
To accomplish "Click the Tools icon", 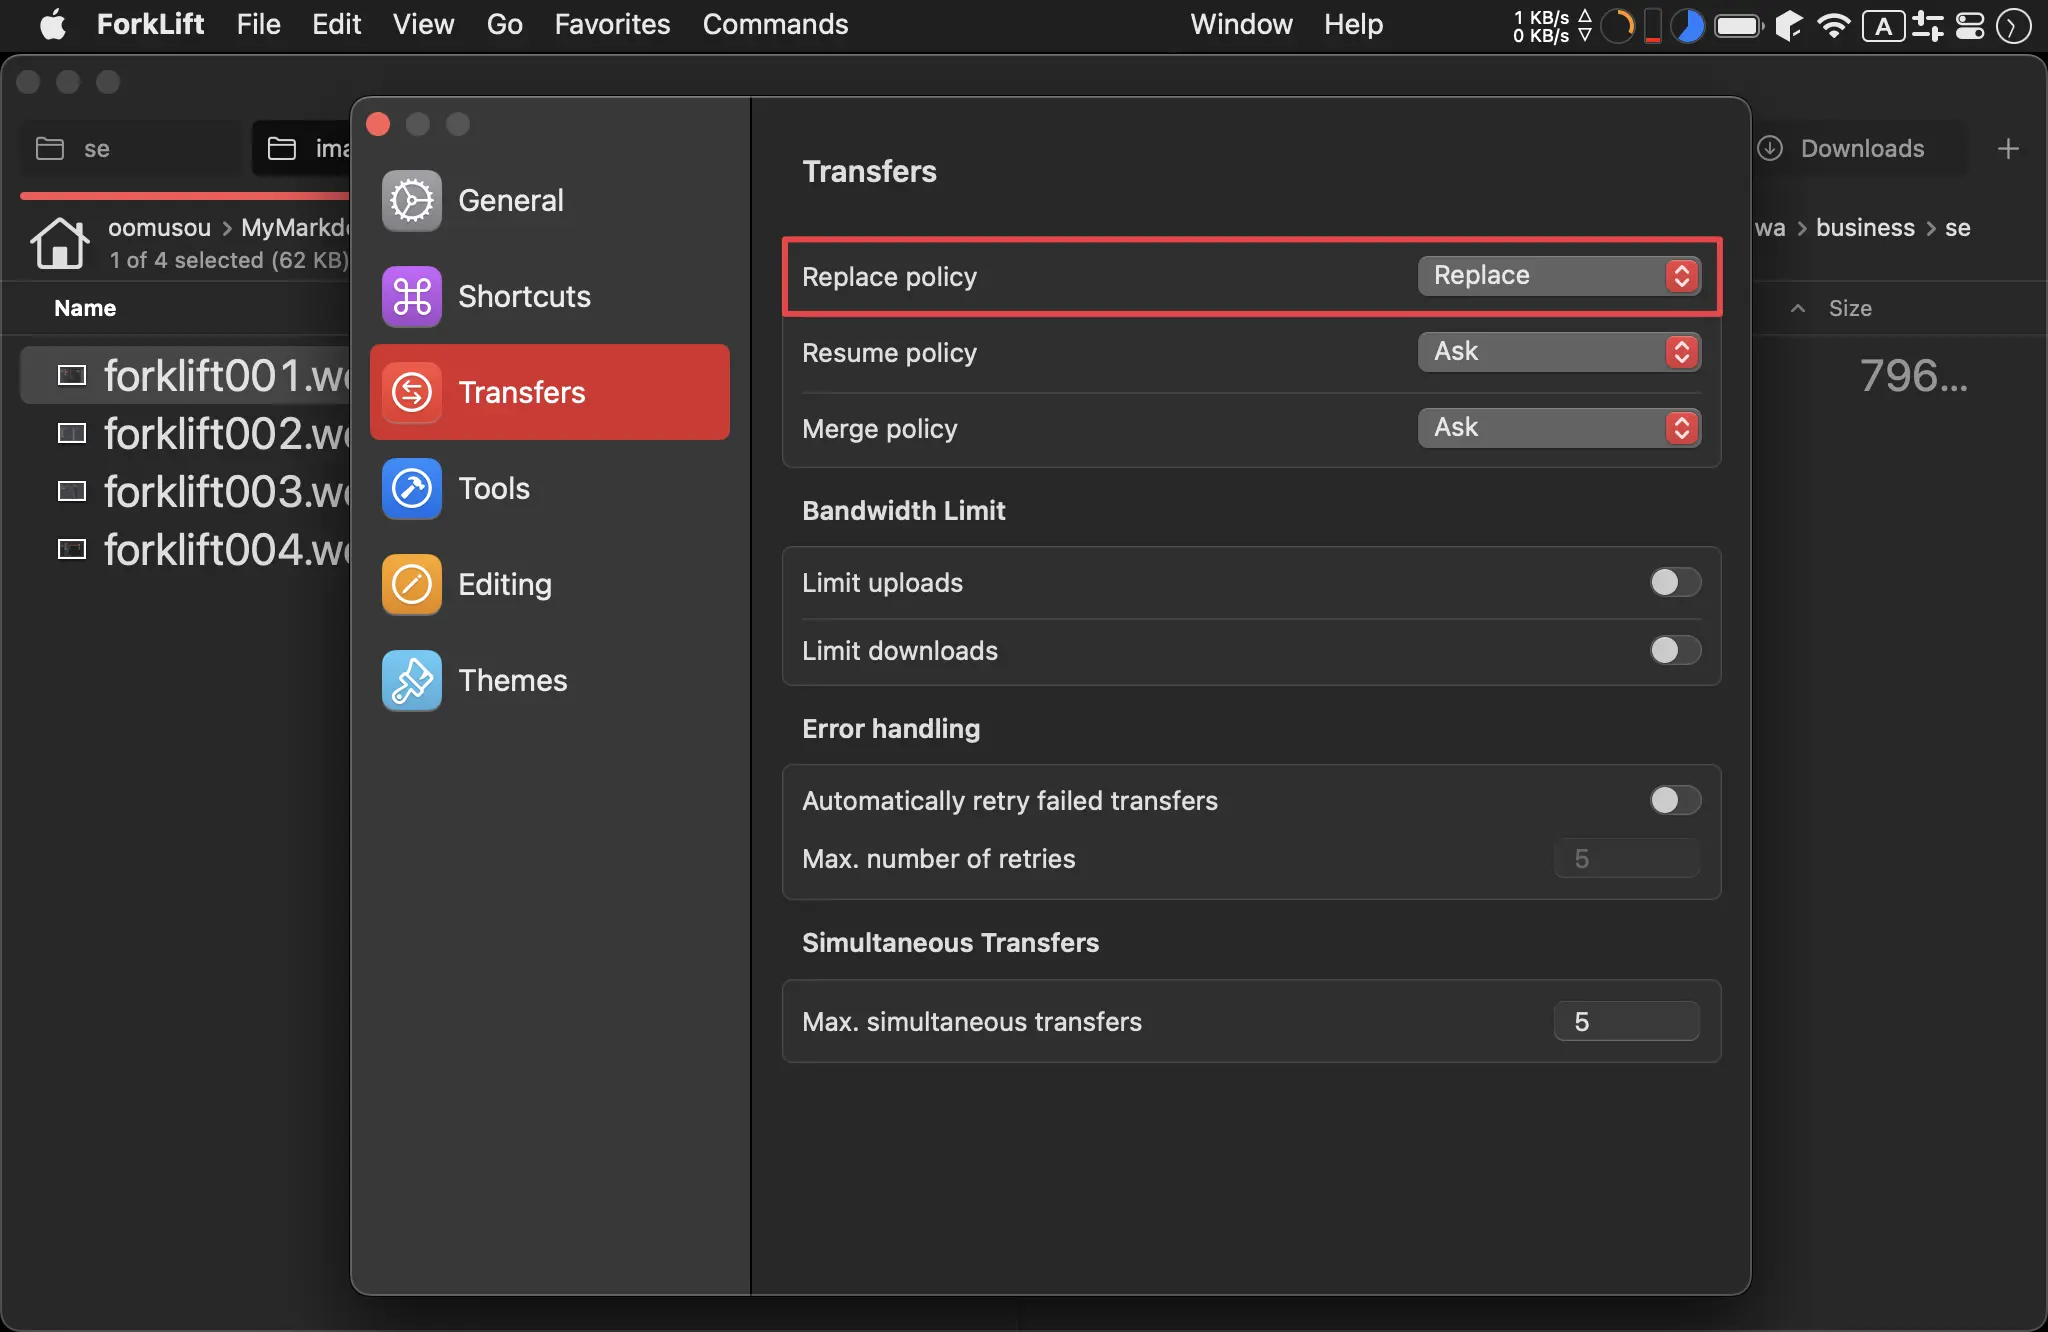I will click(x=410, y=487).
